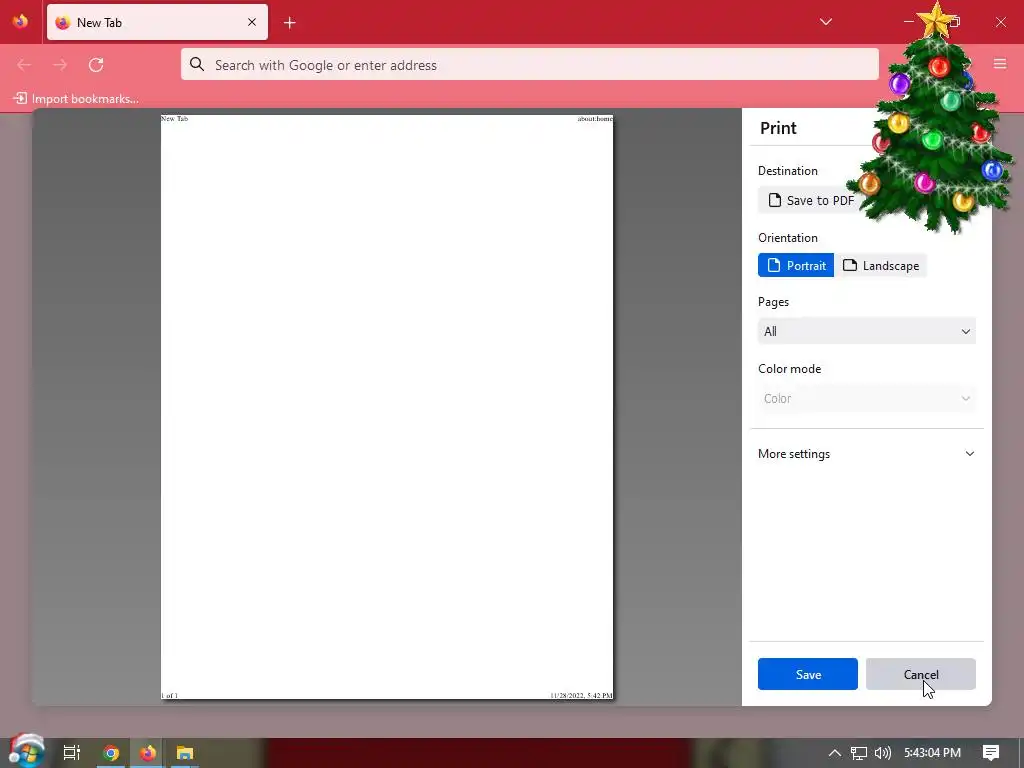Image resolution: width=1024 pixels, height=768 pixels.
Task: Close the Firefox window
Action: [x=1000, y=22]
